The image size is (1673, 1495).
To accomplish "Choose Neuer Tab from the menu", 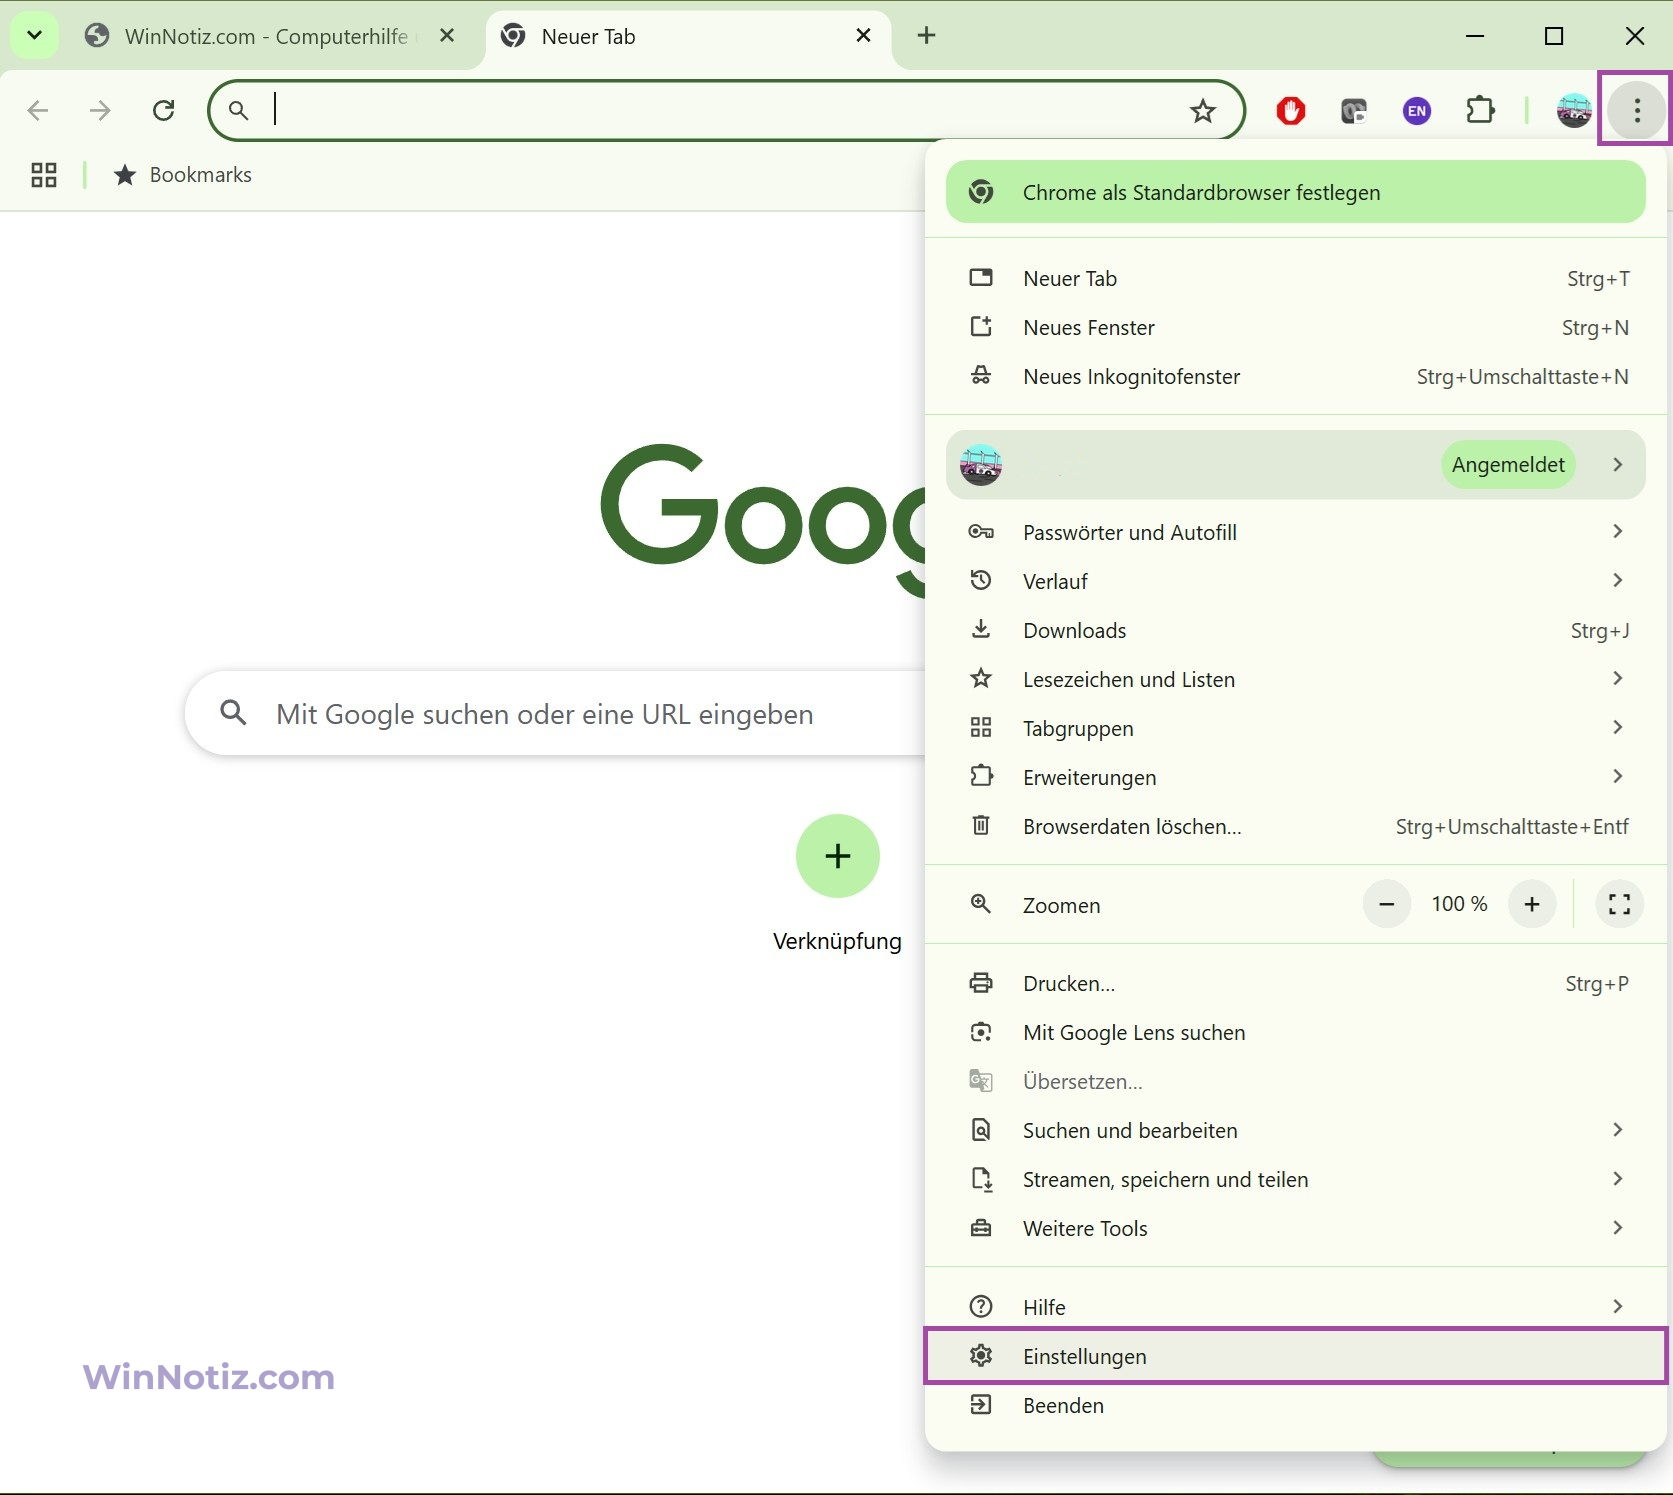I will pos(1295,279).
